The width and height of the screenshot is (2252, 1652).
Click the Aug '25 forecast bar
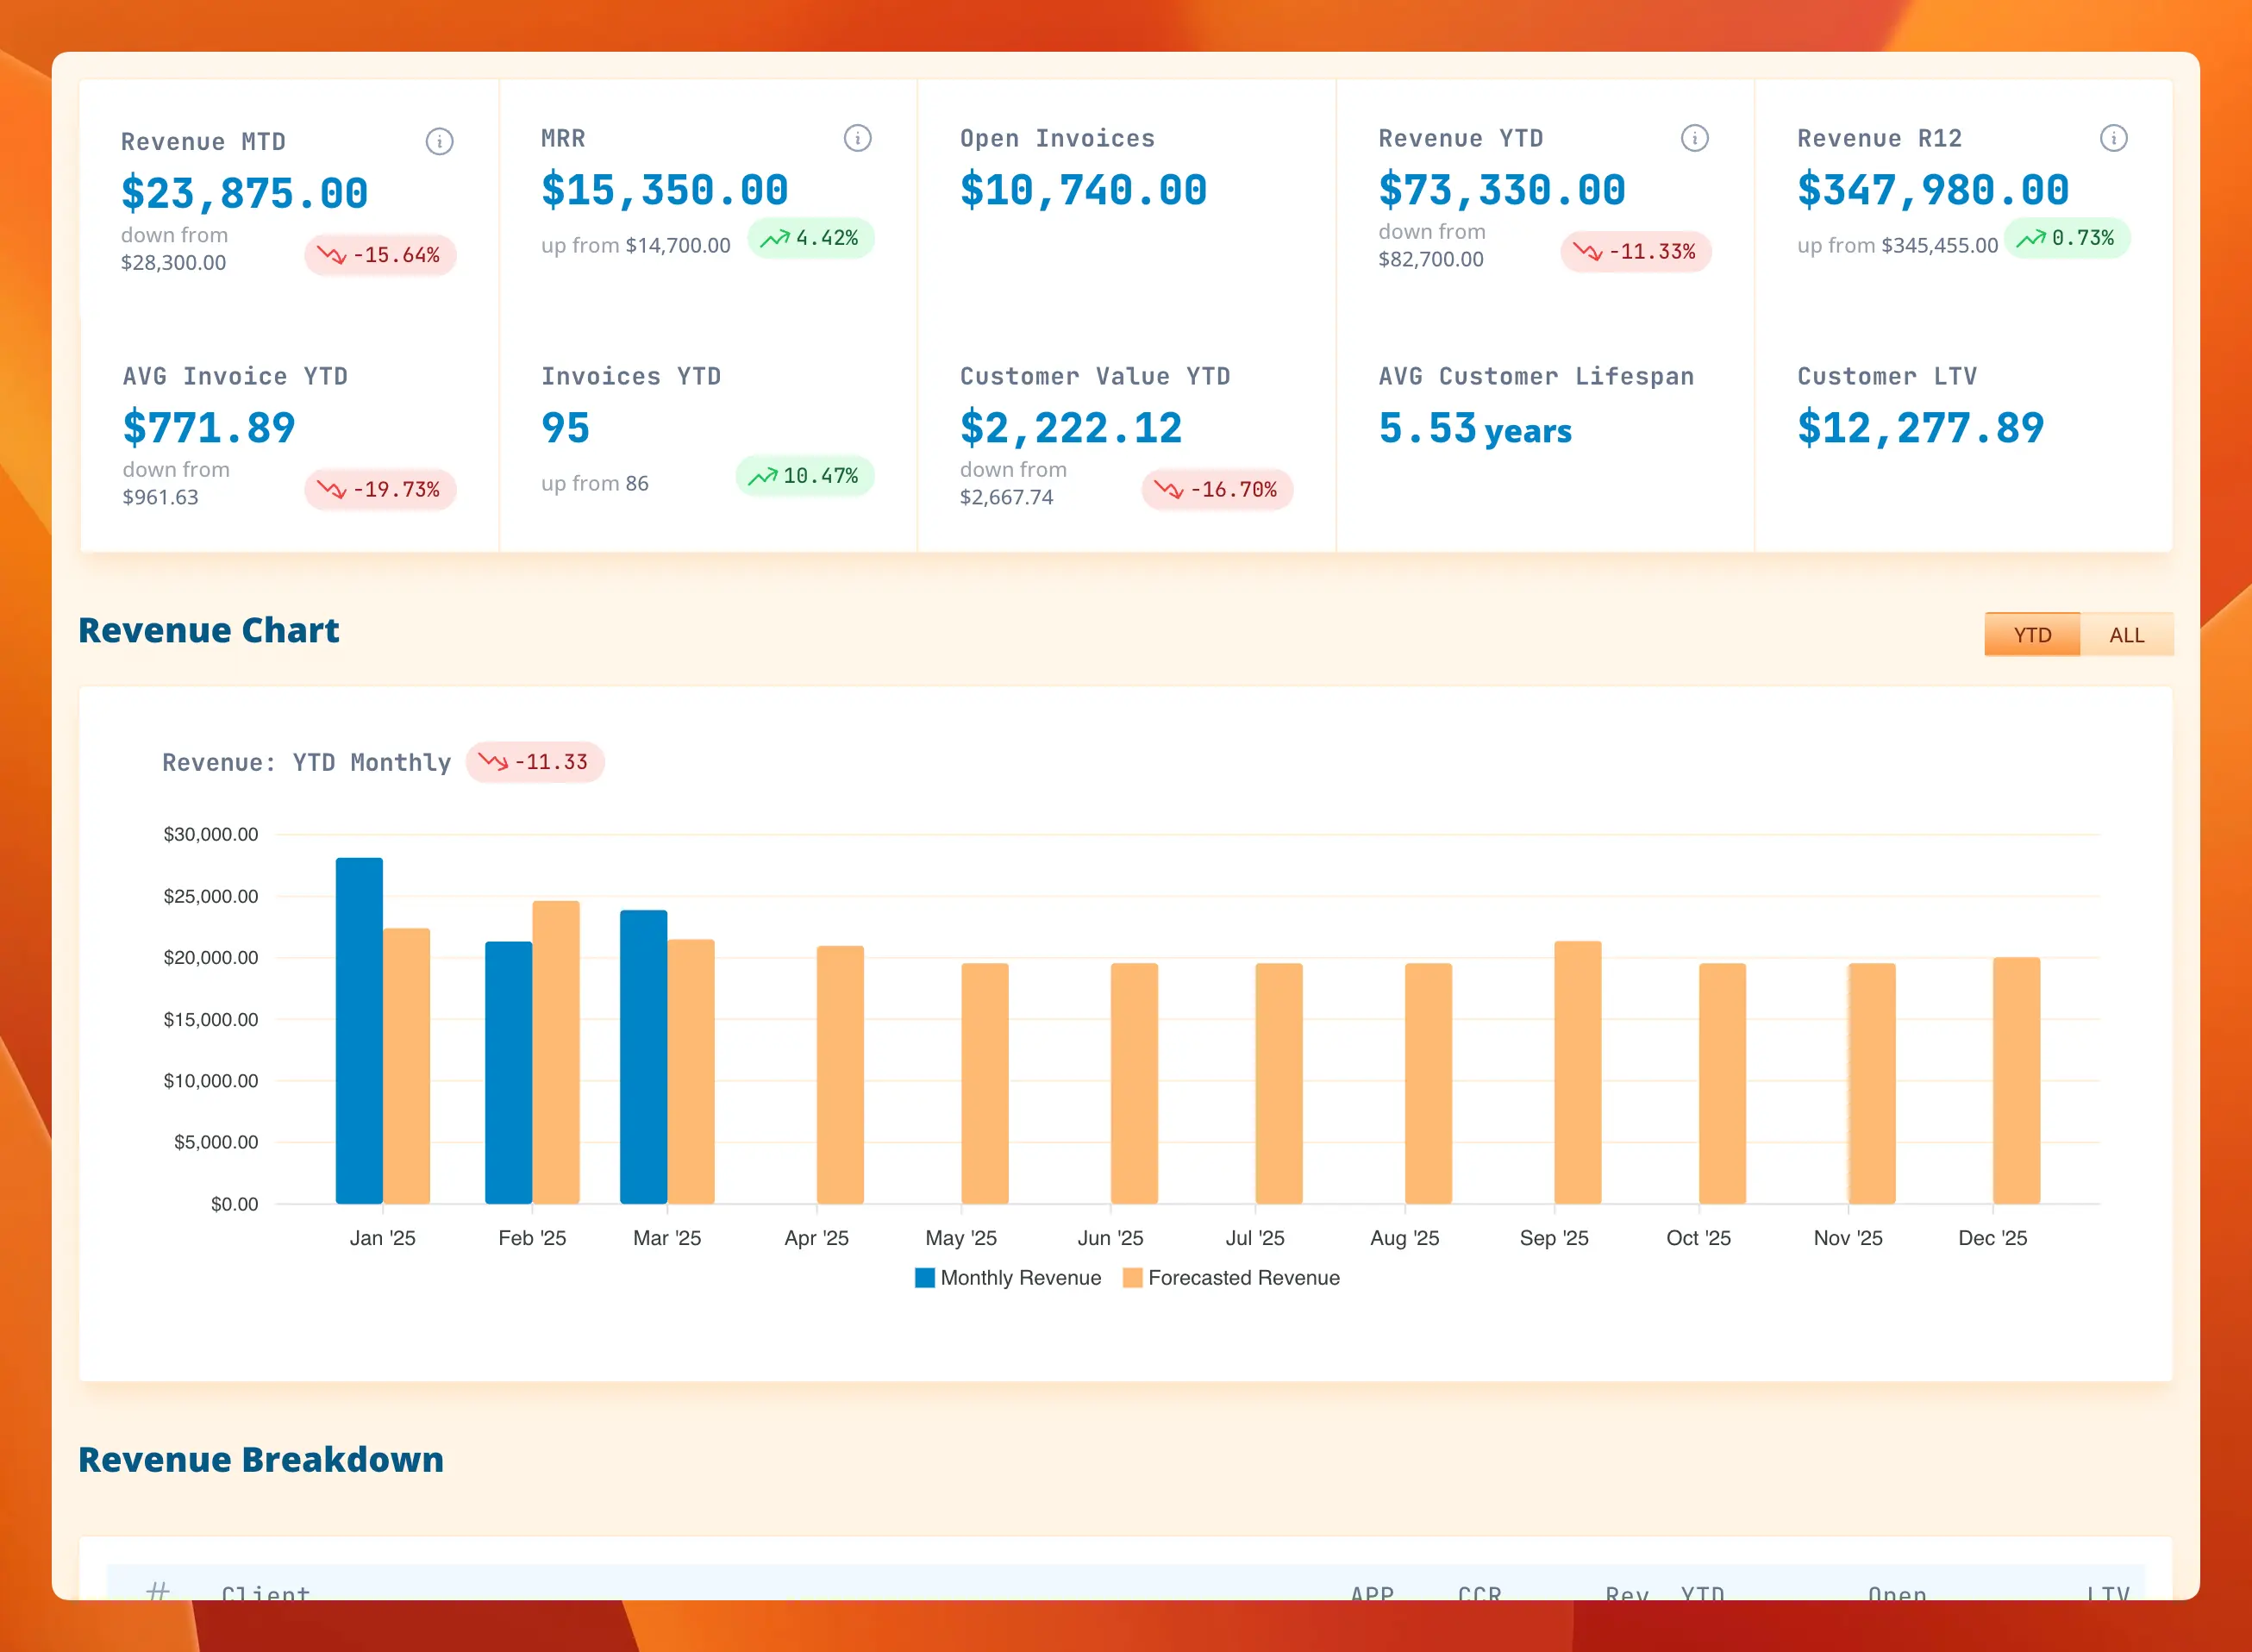point(1428,1083)
